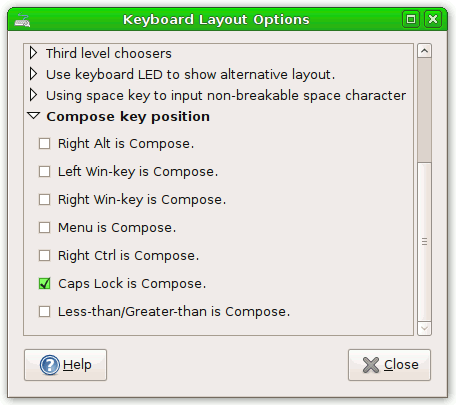This screenshot has width=456, height=405.
Task: Uncheck Caps Lock is Compose
Action: click(x=44, y=284)
